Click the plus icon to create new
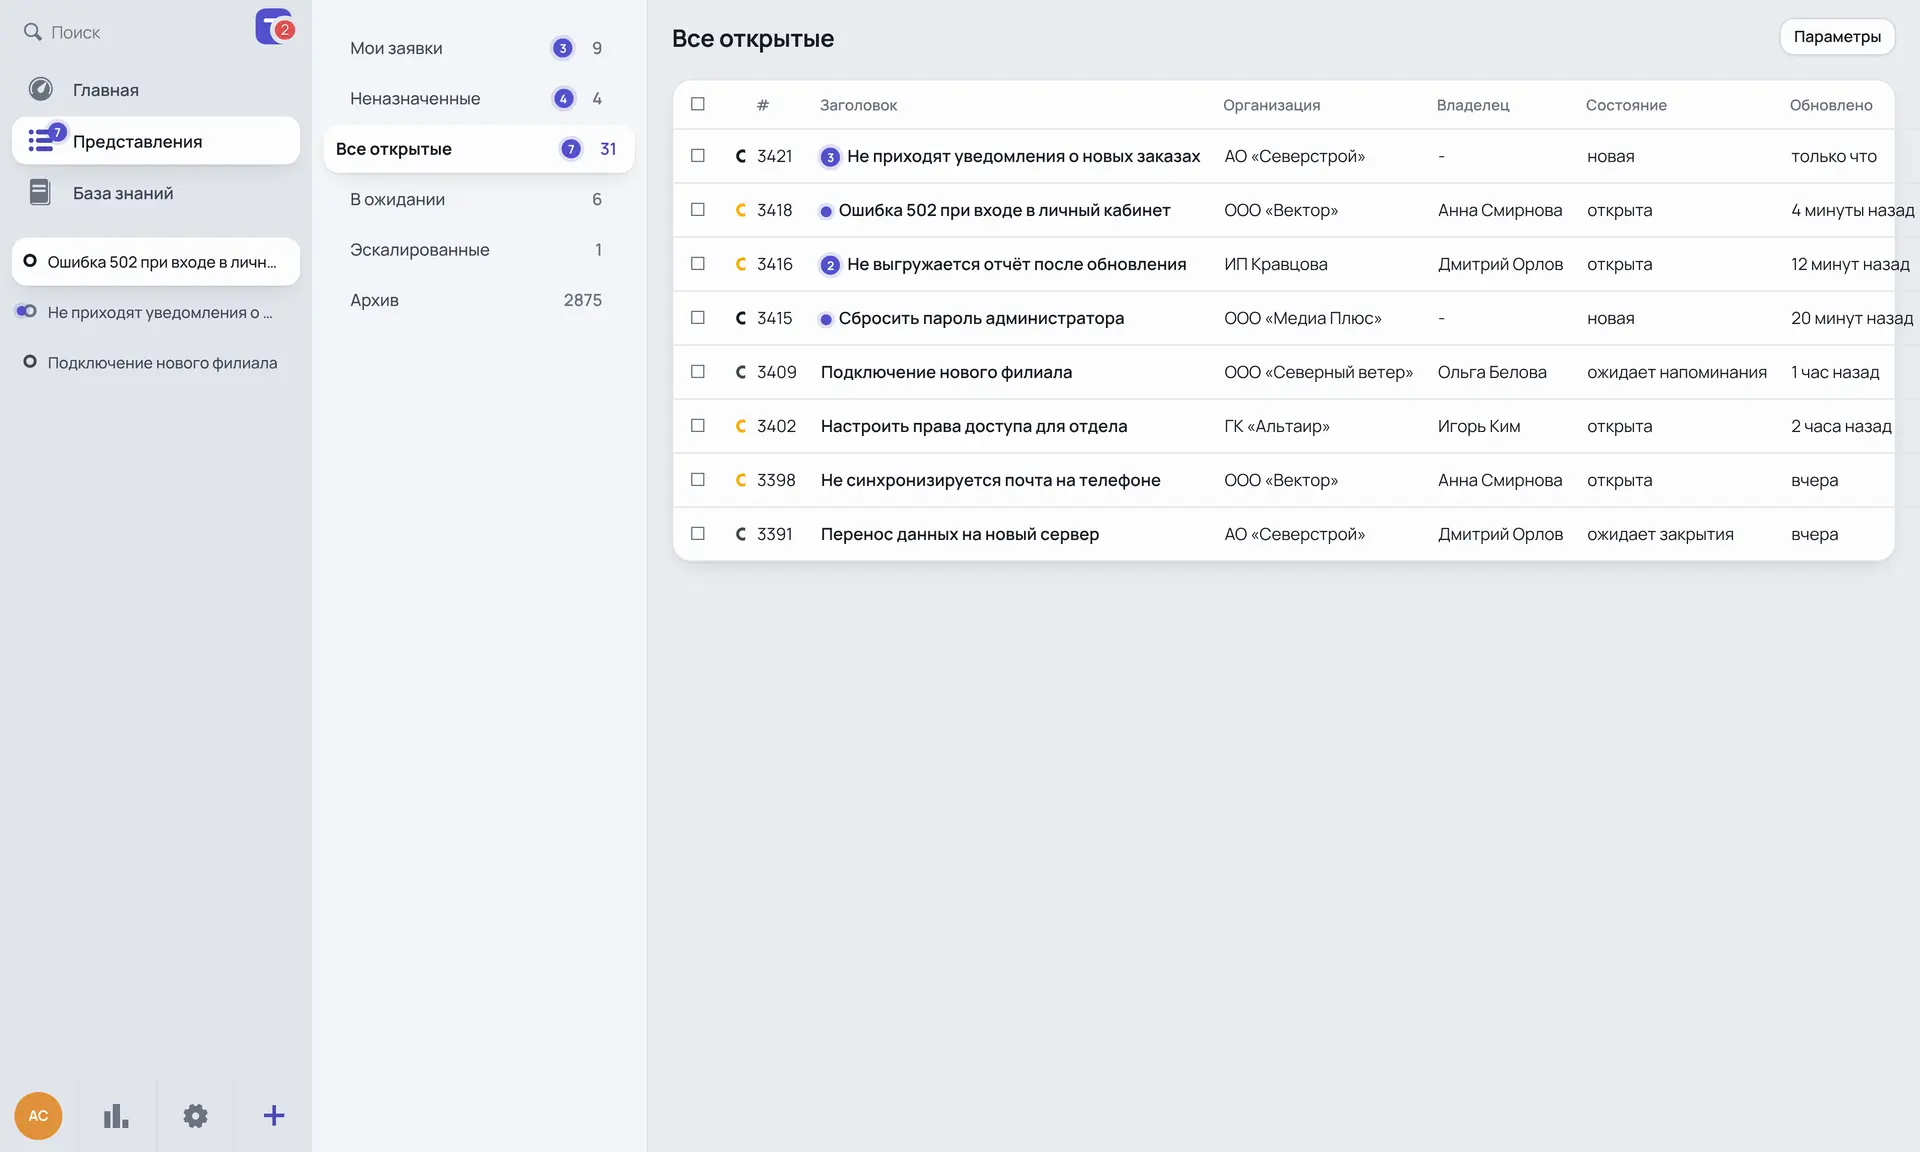 coord(274,1116)
